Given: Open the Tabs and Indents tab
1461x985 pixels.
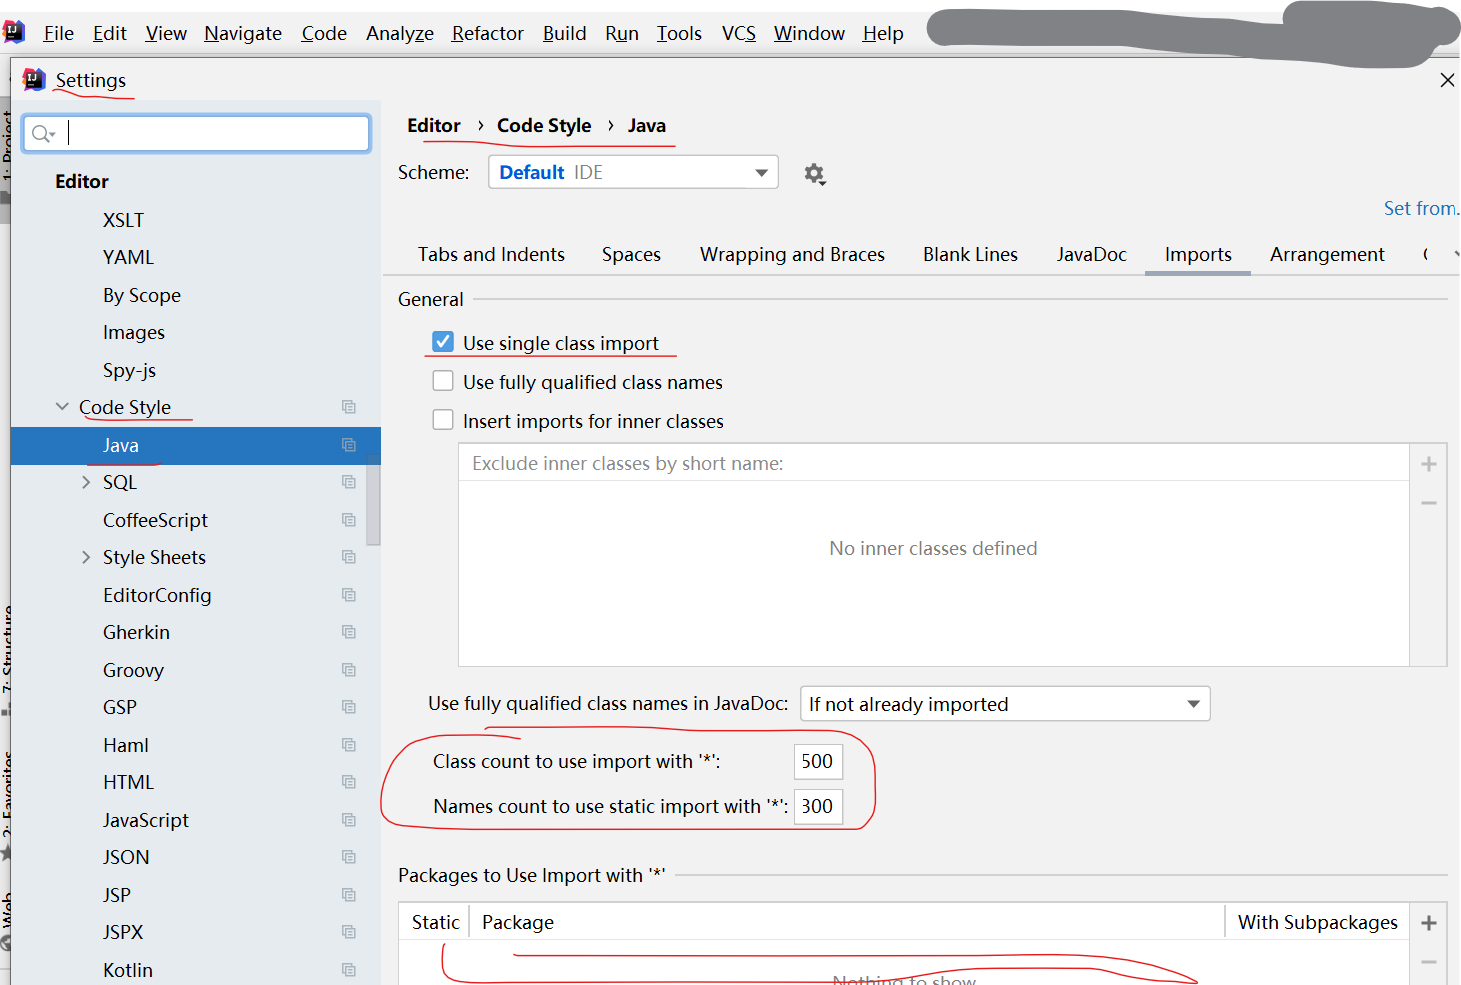Looking at the screenshot, I should [491, 254].
